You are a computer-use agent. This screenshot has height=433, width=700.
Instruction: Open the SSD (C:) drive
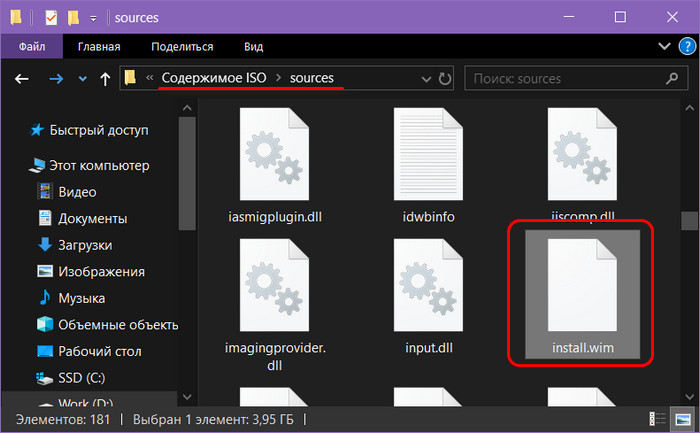[71, 378]
